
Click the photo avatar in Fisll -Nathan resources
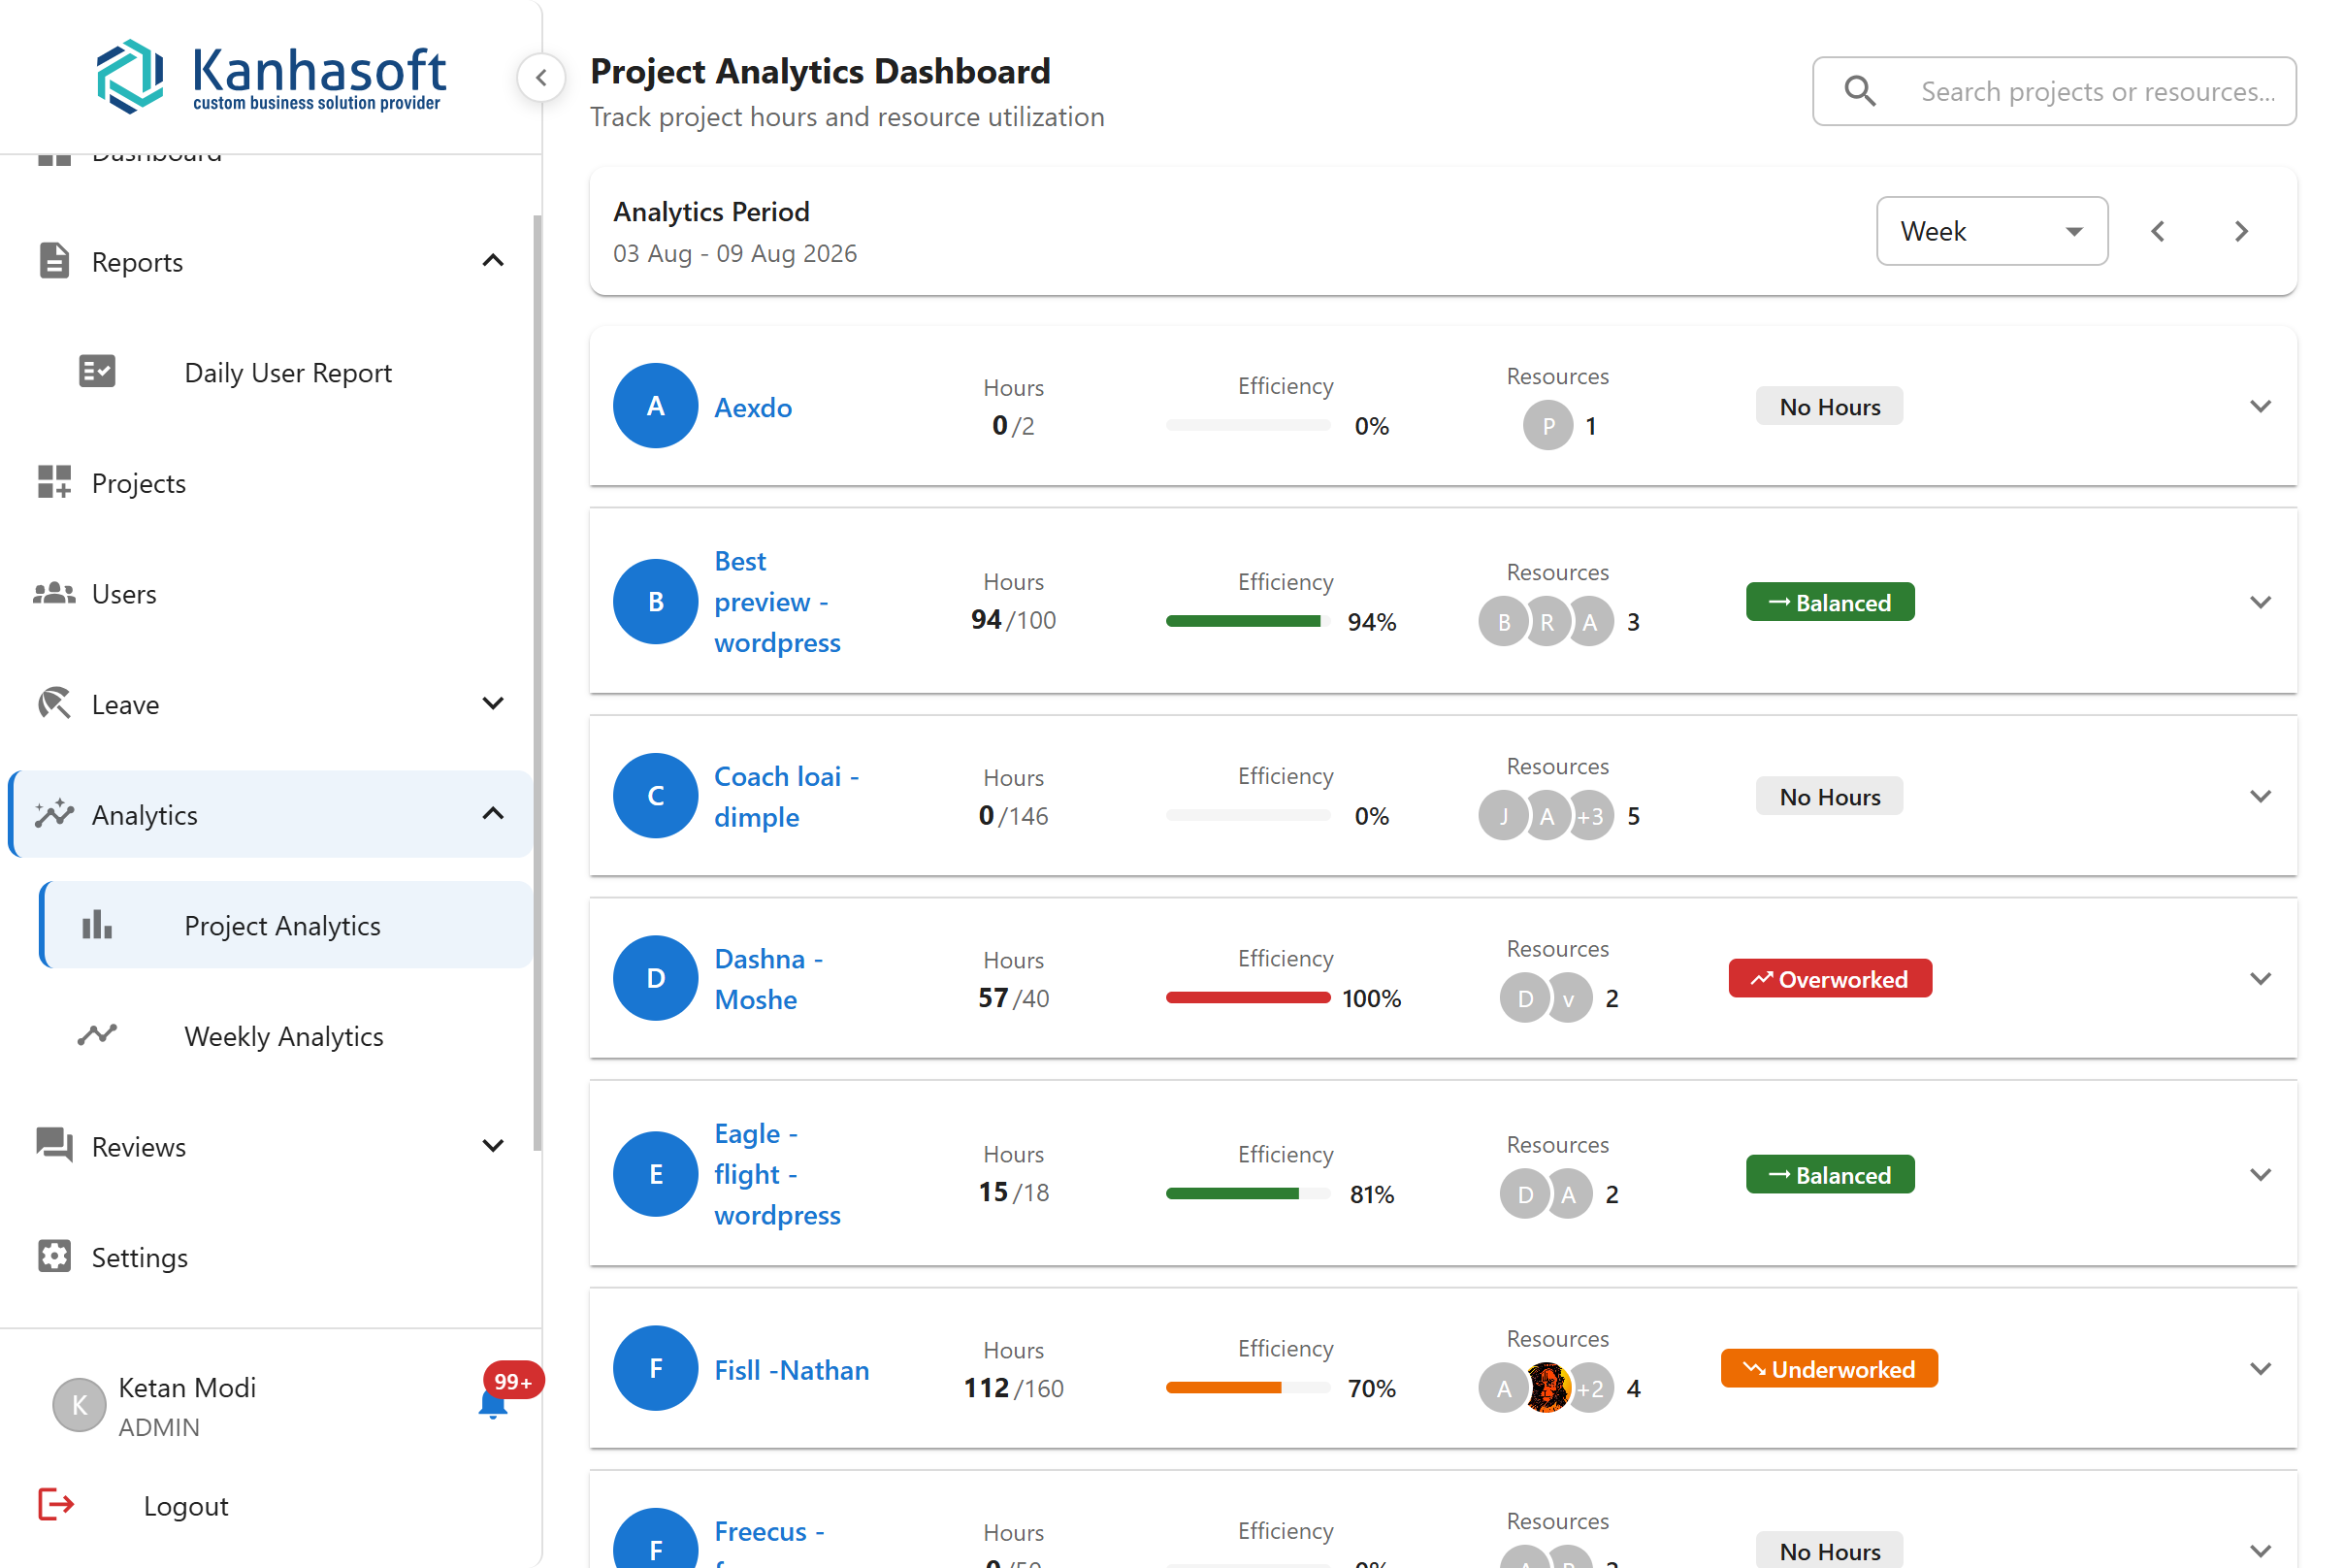pos(1547,1388)
